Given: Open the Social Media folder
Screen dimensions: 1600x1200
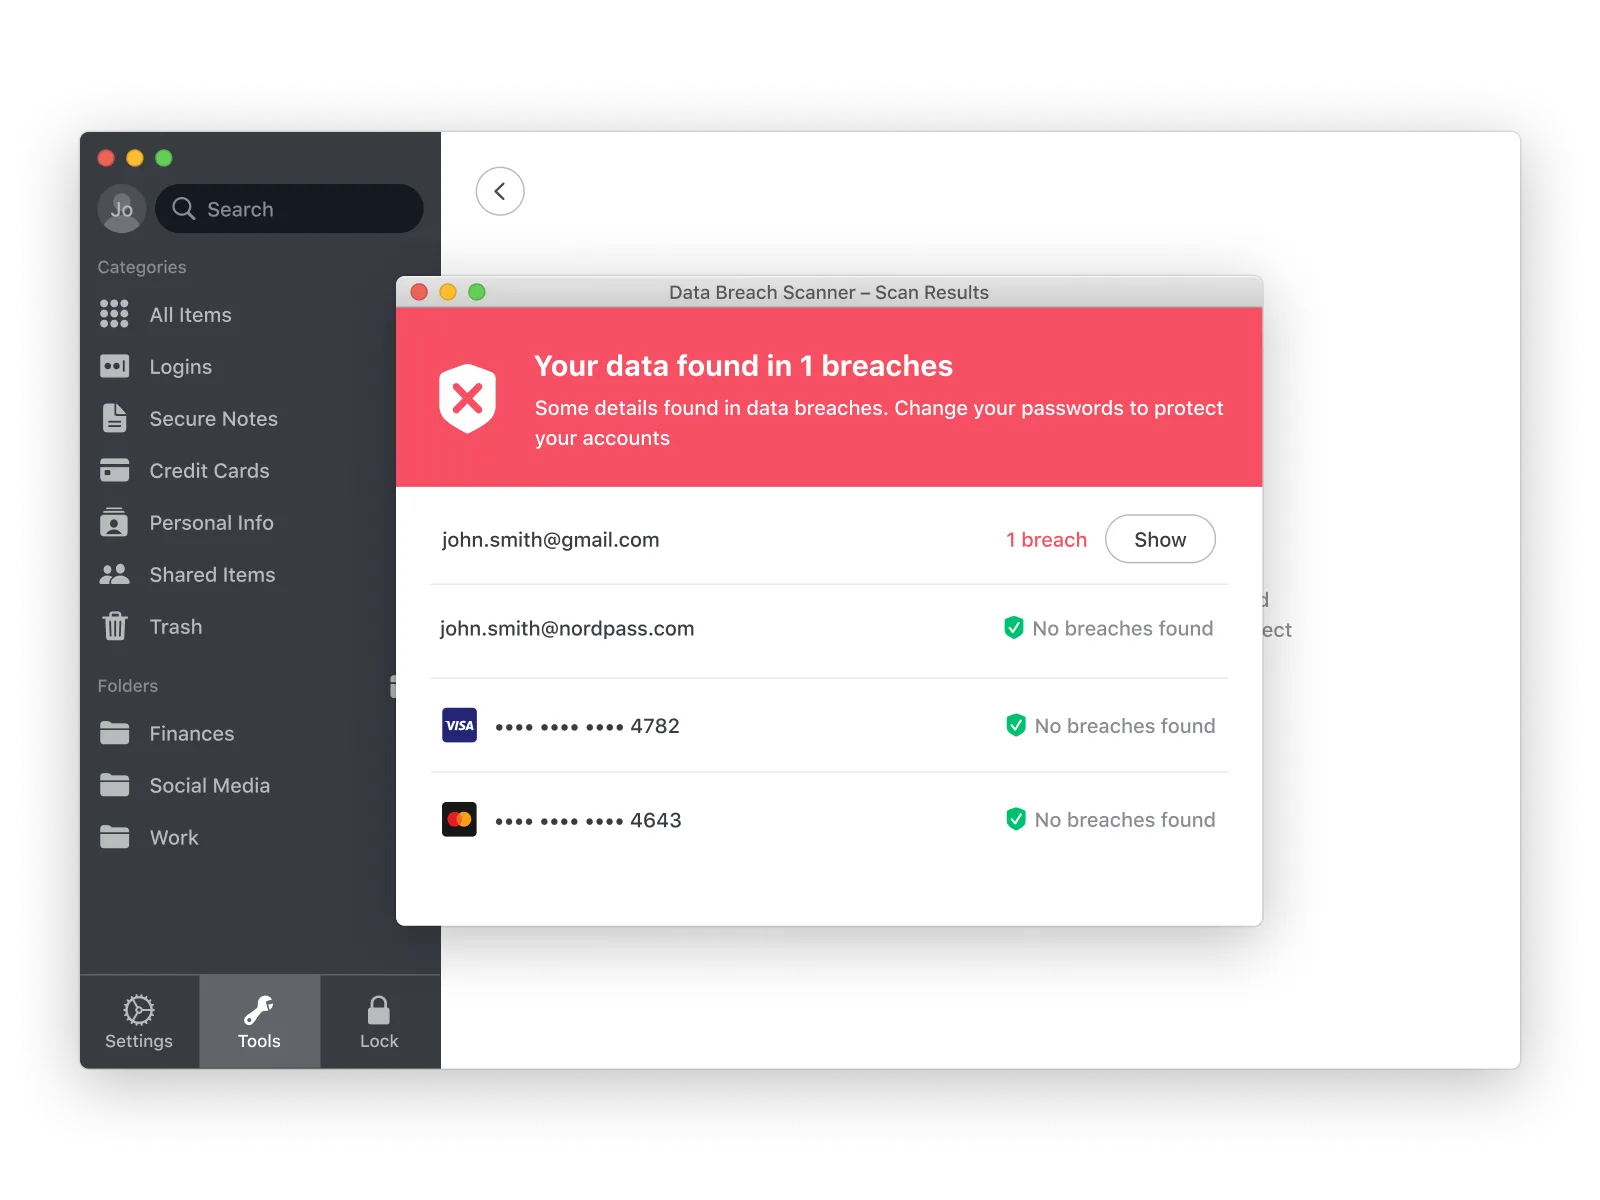Looking at the screenshot, I should (209, 785).
